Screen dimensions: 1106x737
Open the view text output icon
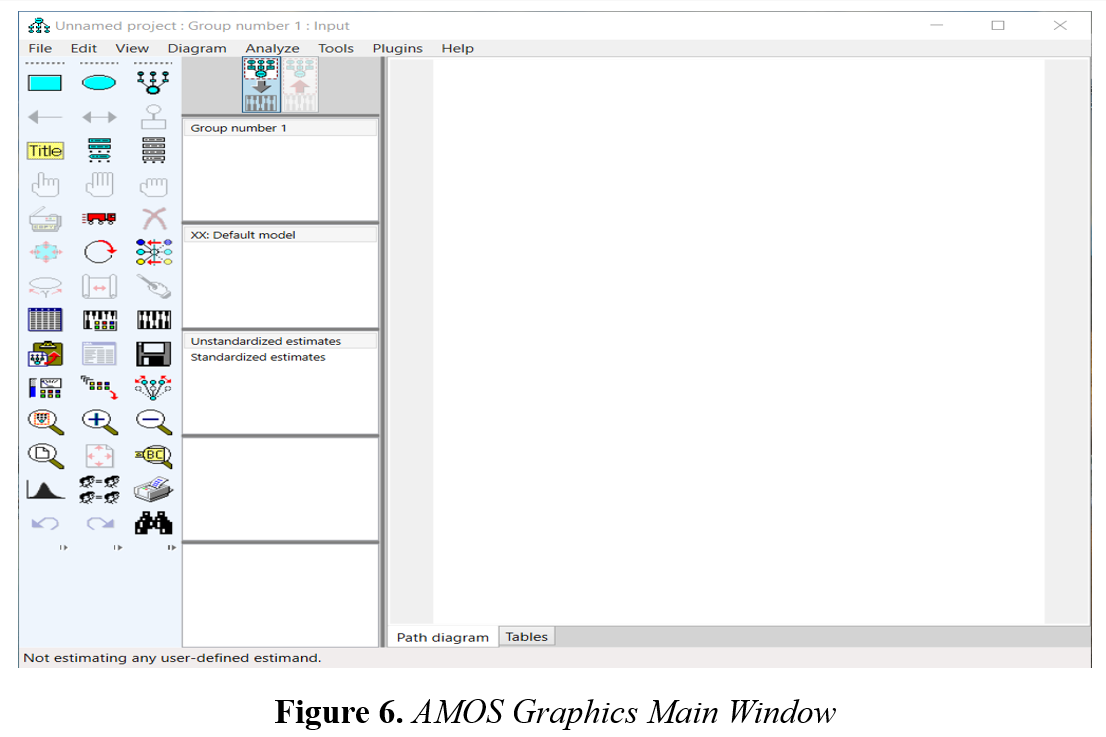point(99,354)
